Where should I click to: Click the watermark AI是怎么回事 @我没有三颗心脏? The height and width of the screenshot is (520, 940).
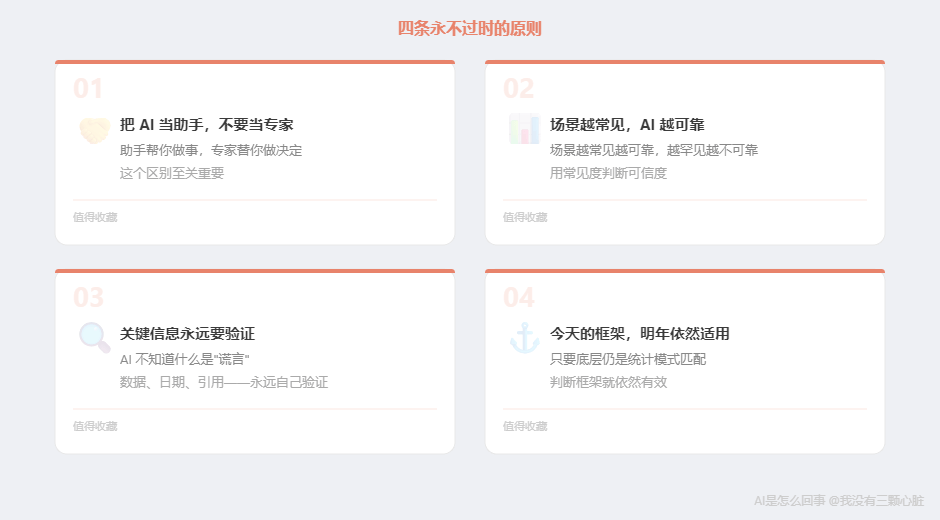(838, 500)
